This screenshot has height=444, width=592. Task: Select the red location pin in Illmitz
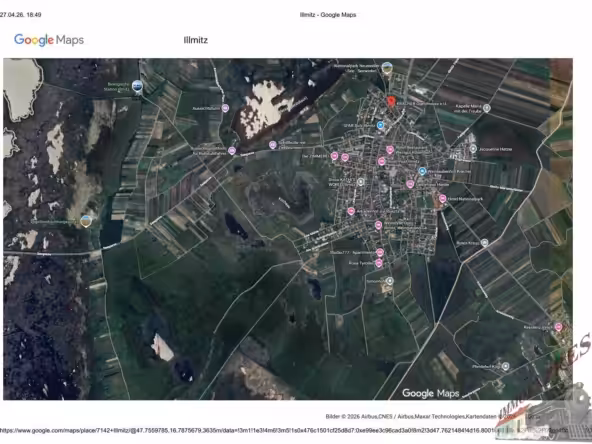click(x=391, y=102)
